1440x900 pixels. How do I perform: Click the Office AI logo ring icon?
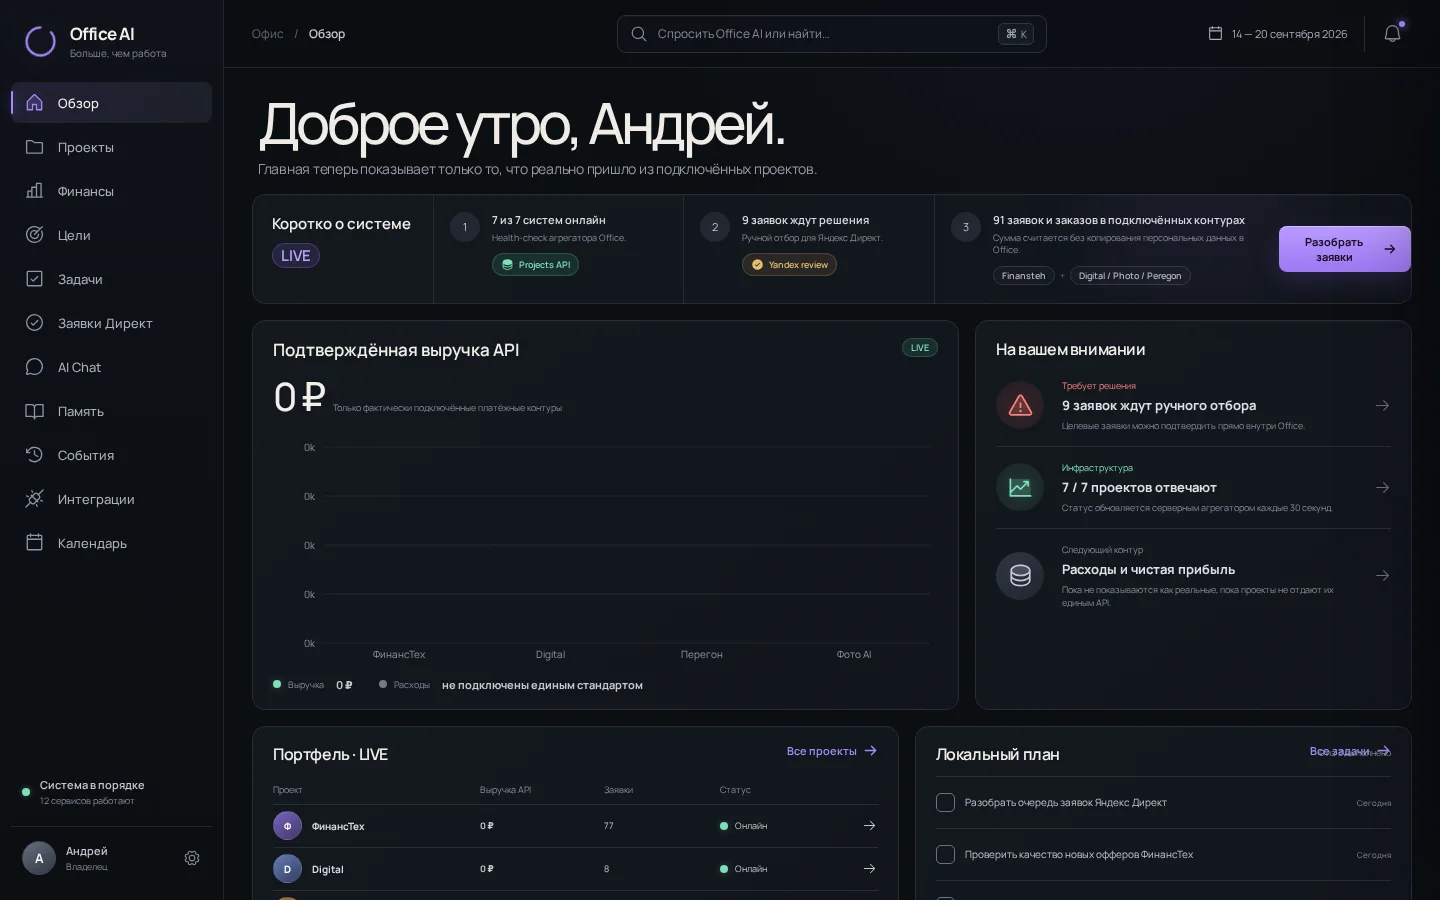click(40, 41)
